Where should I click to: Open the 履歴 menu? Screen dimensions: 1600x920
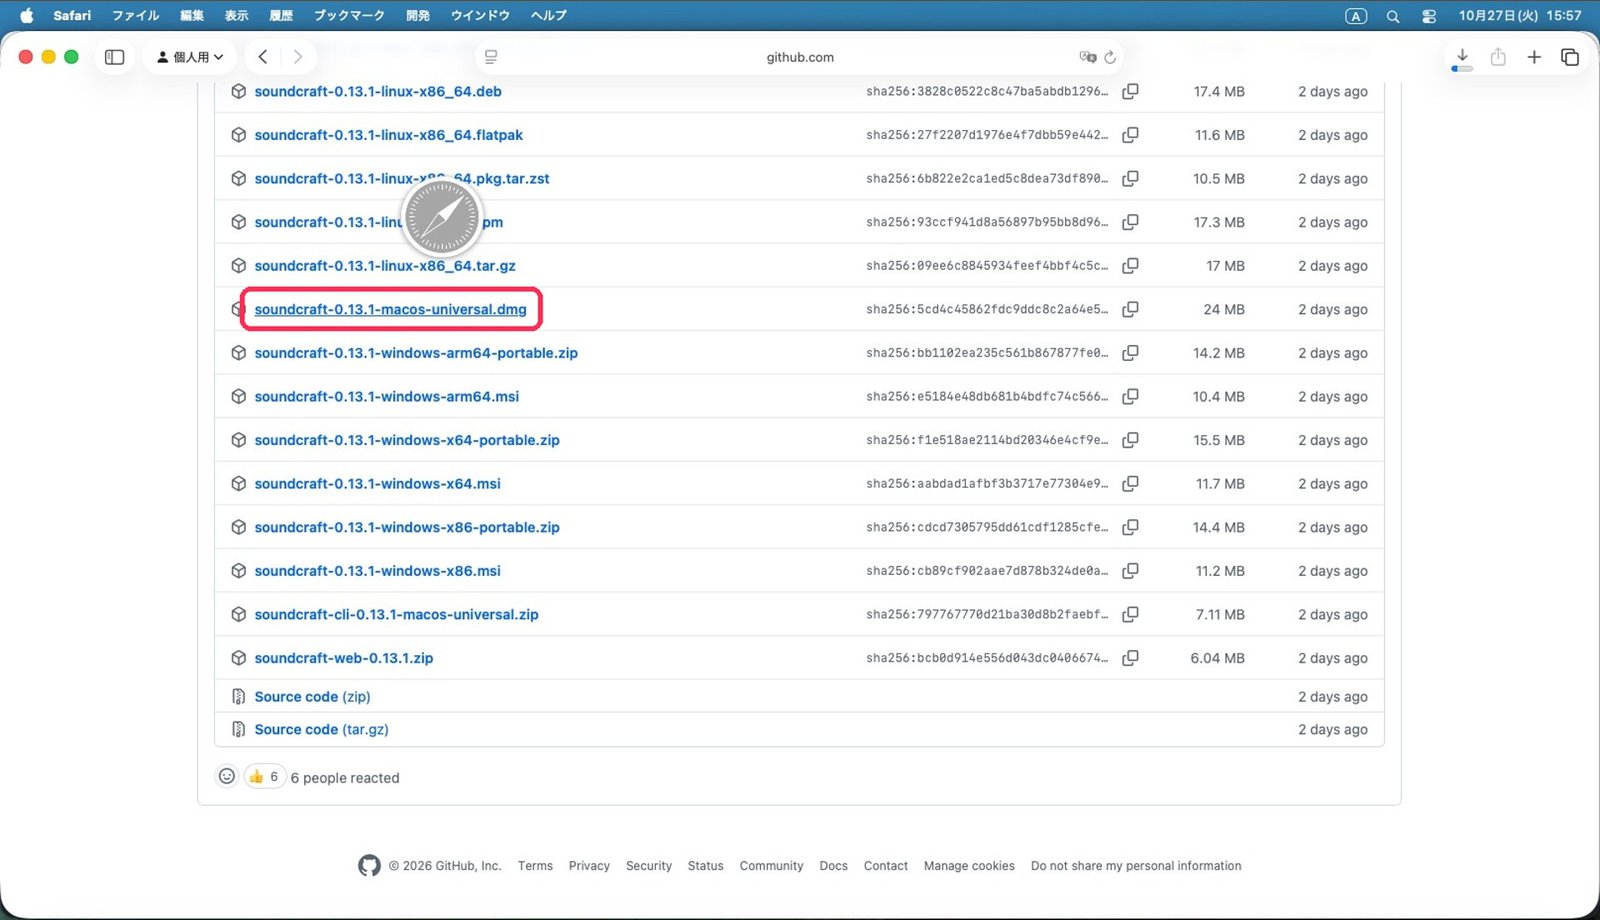pos(281,15)
